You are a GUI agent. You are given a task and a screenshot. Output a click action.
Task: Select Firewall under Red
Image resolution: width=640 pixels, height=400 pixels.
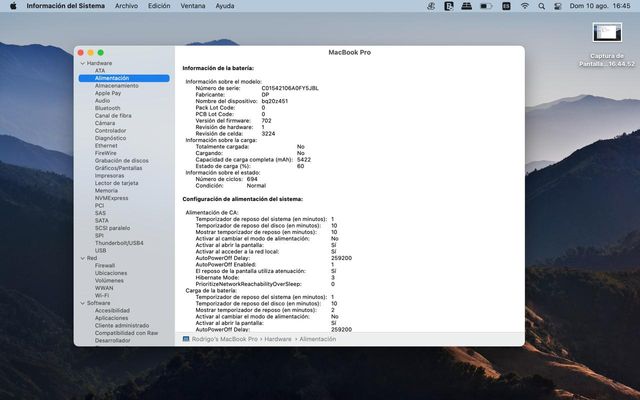[104, 265]
